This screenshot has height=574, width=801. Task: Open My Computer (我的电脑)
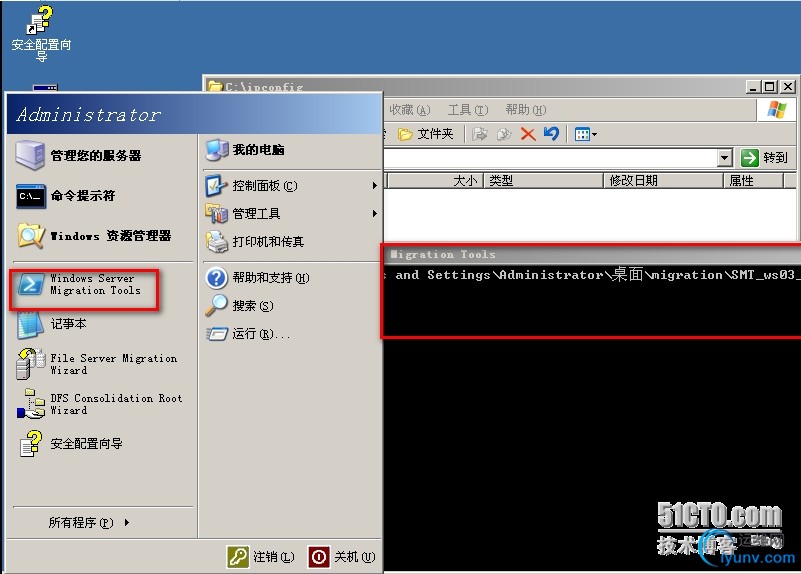245,150
